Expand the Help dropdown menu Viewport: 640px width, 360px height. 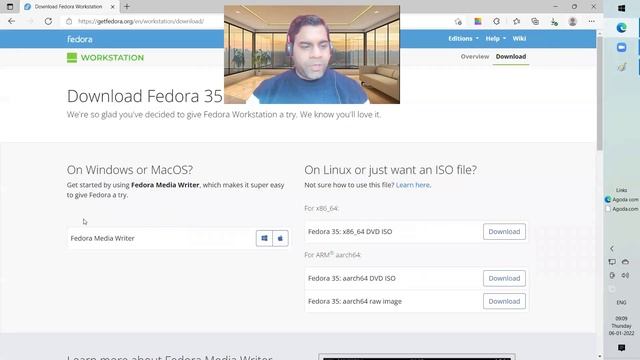pyautogui.click(x=496, y=38)
